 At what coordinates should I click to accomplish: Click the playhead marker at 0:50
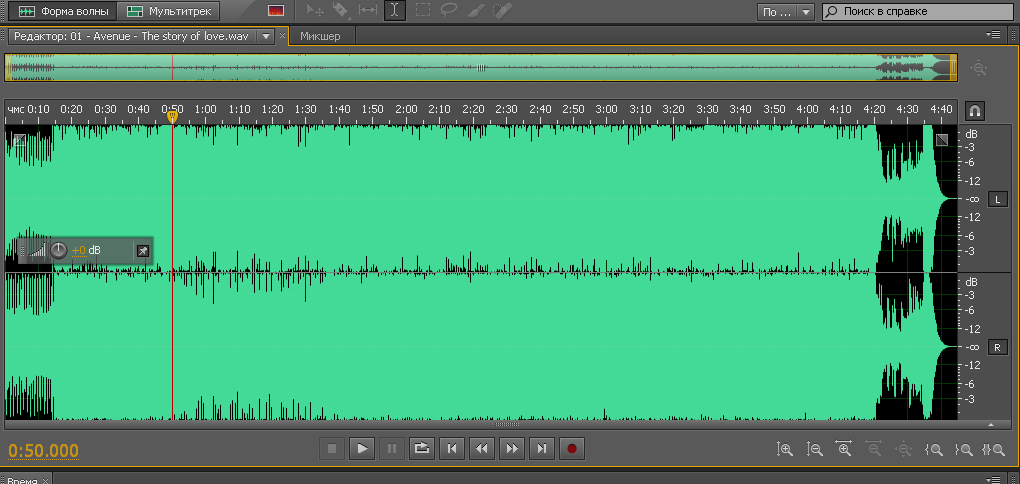click(x=172, y=117)
